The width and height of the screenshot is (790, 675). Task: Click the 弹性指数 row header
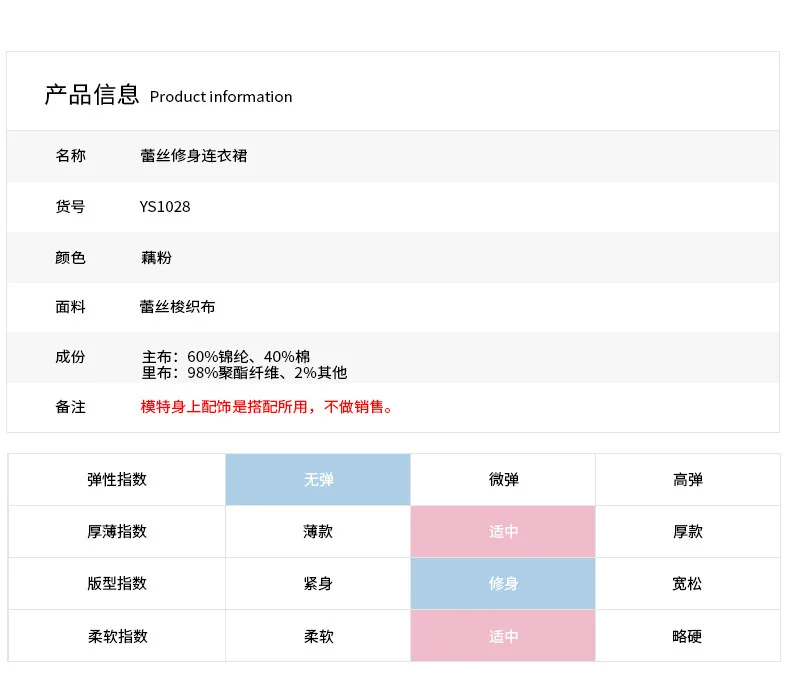click(117, 480)
